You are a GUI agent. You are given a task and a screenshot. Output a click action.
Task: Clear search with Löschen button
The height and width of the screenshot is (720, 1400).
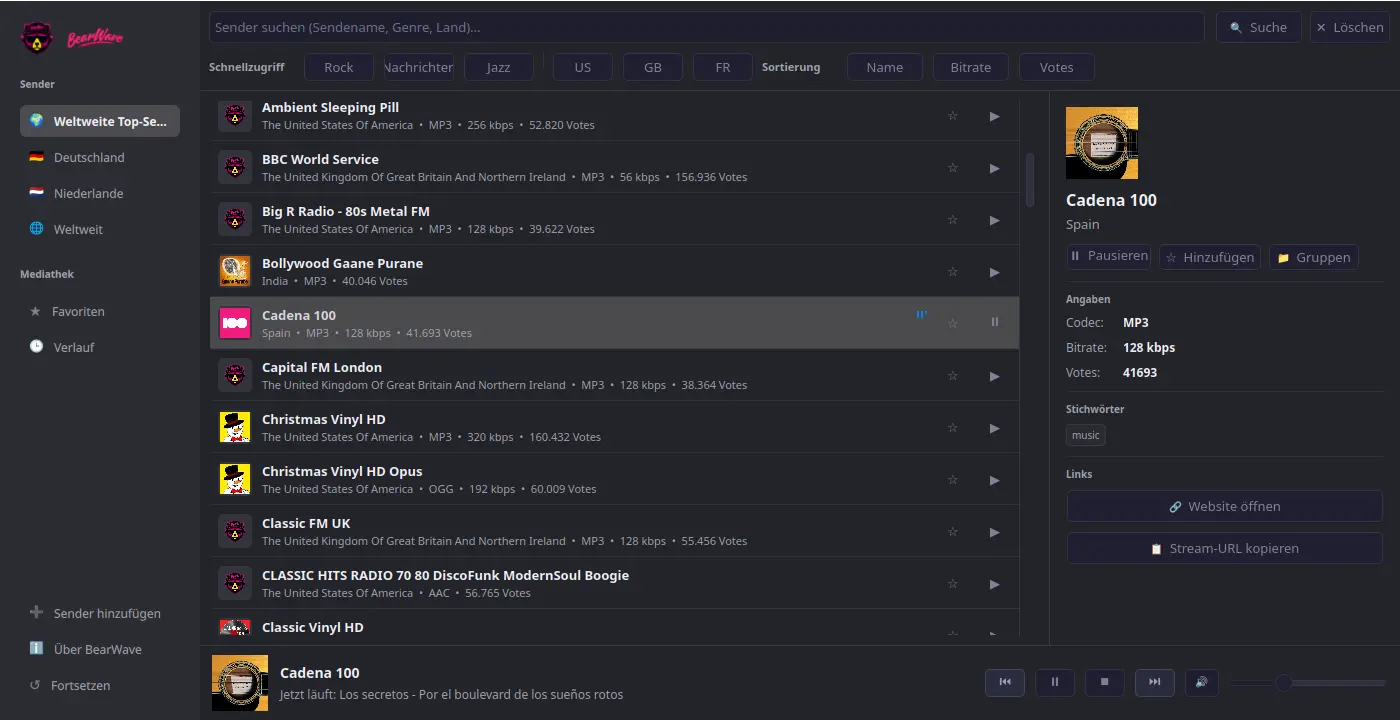click(x=1349, y=27)
